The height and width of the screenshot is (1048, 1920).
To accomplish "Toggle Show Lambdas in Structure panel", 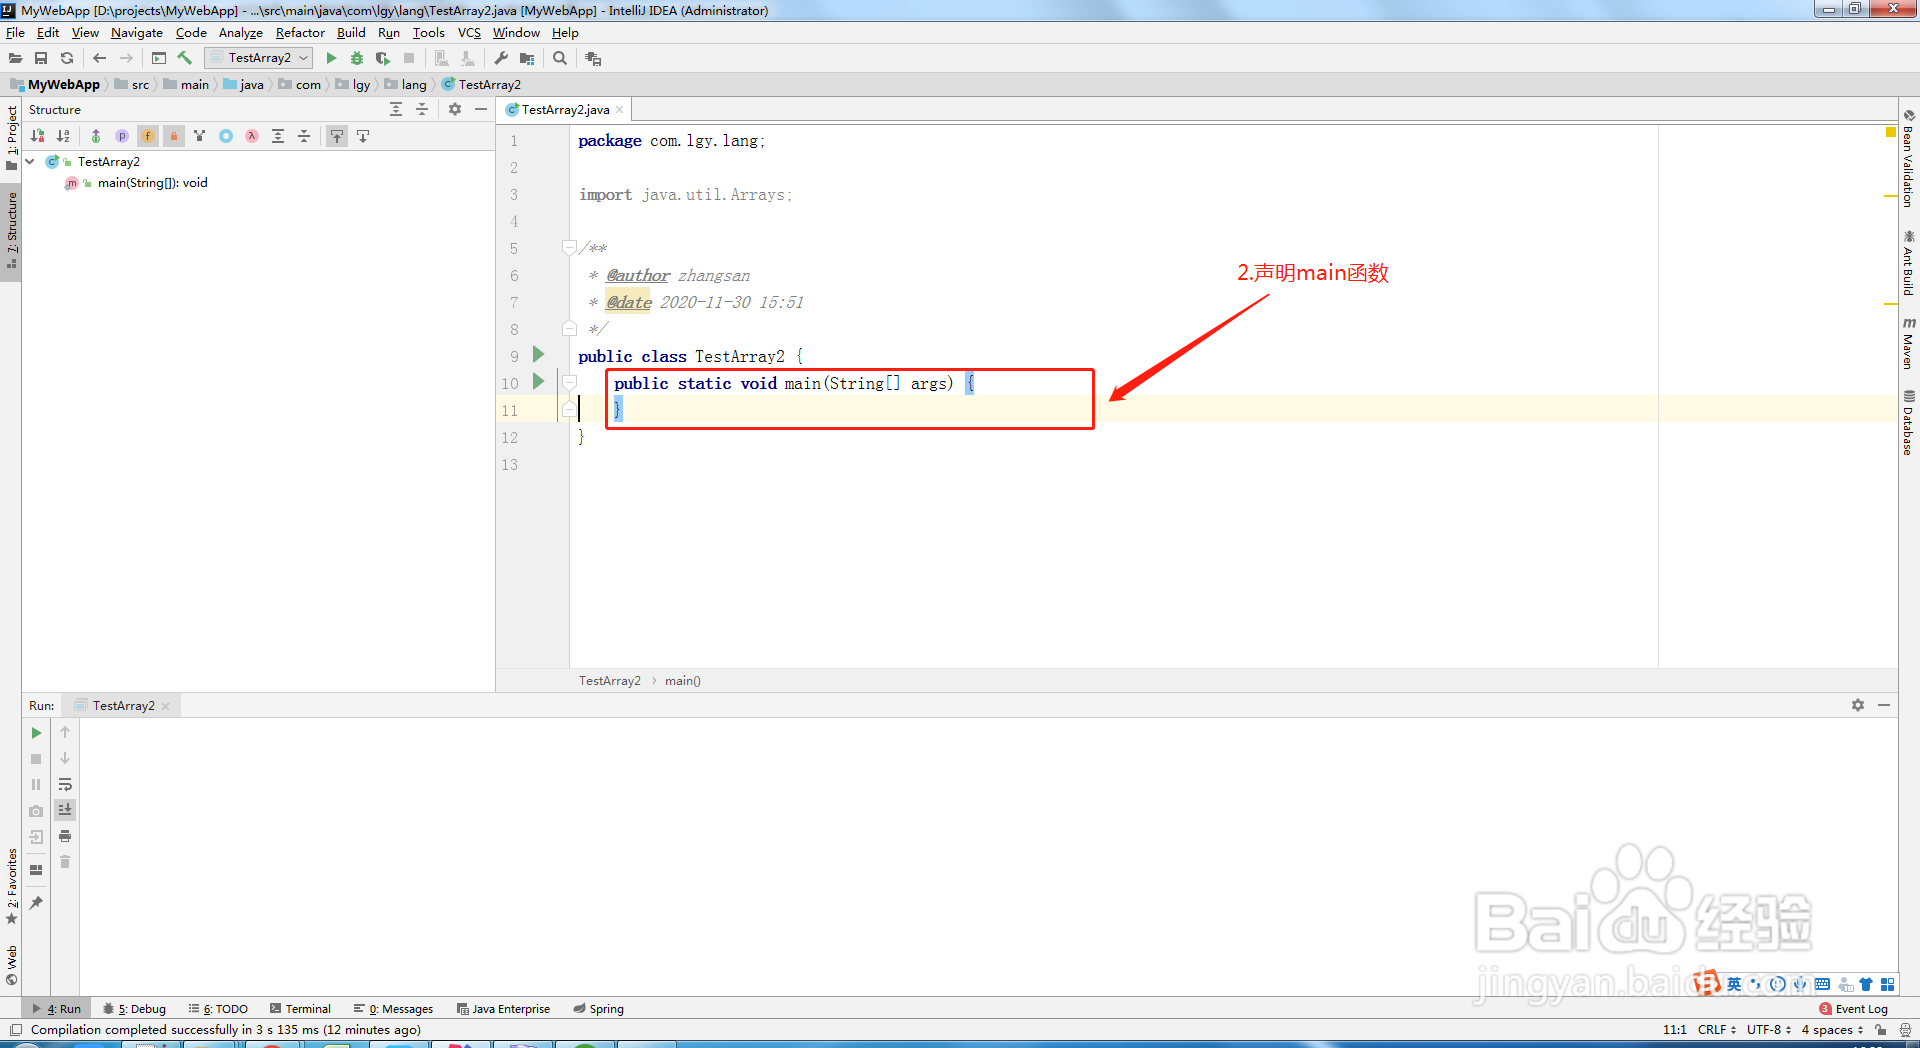I will 252,136.
